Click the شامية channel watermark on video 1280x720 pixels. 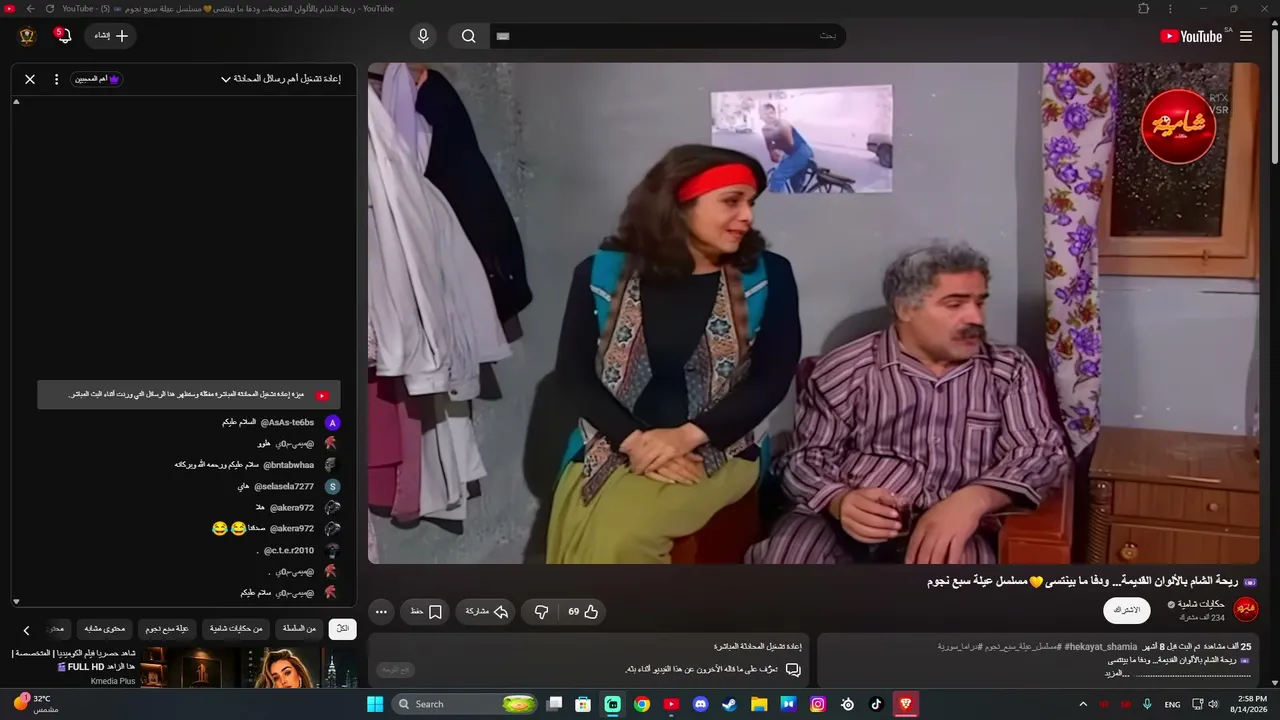point(1178,126)
